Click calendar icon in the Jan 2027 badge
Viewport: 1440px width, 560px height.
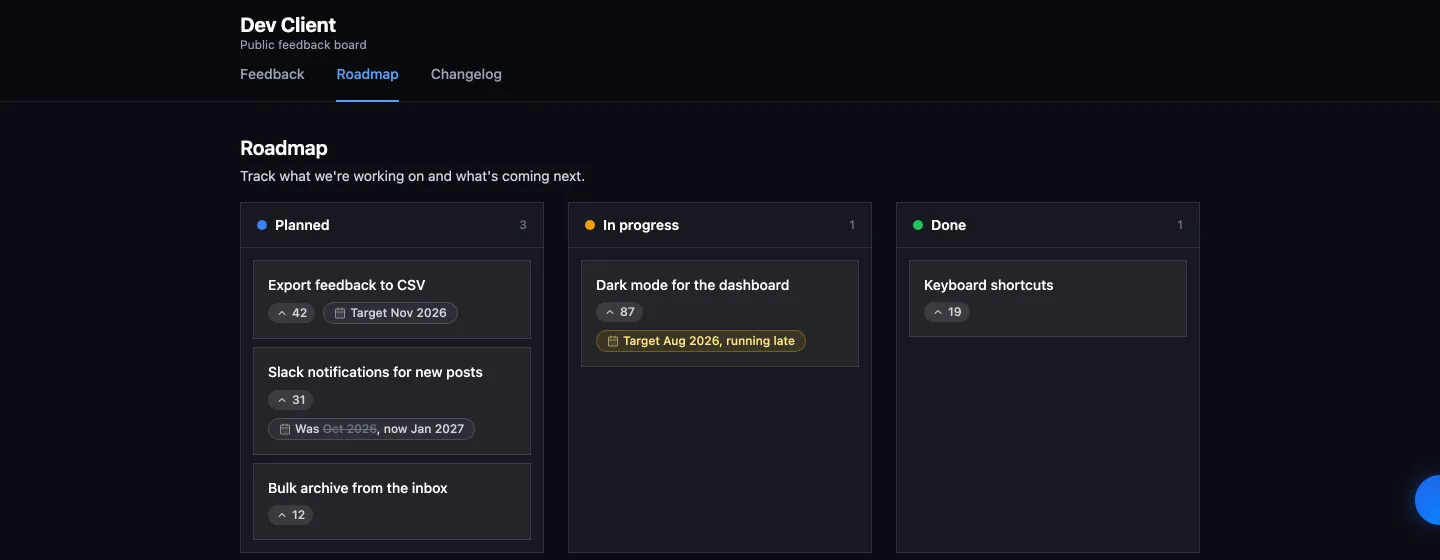click(285, 429)
